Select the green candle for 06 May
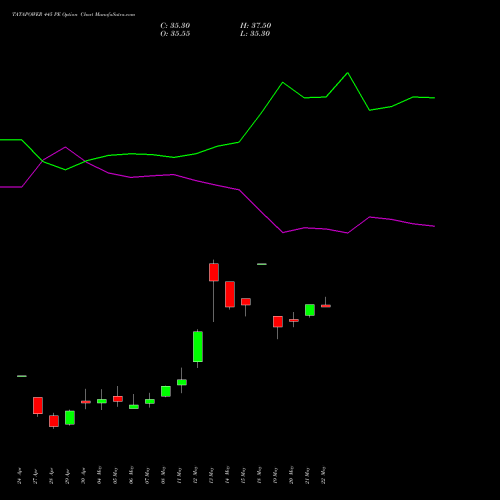Screen dimensions: 500x500 134,407
